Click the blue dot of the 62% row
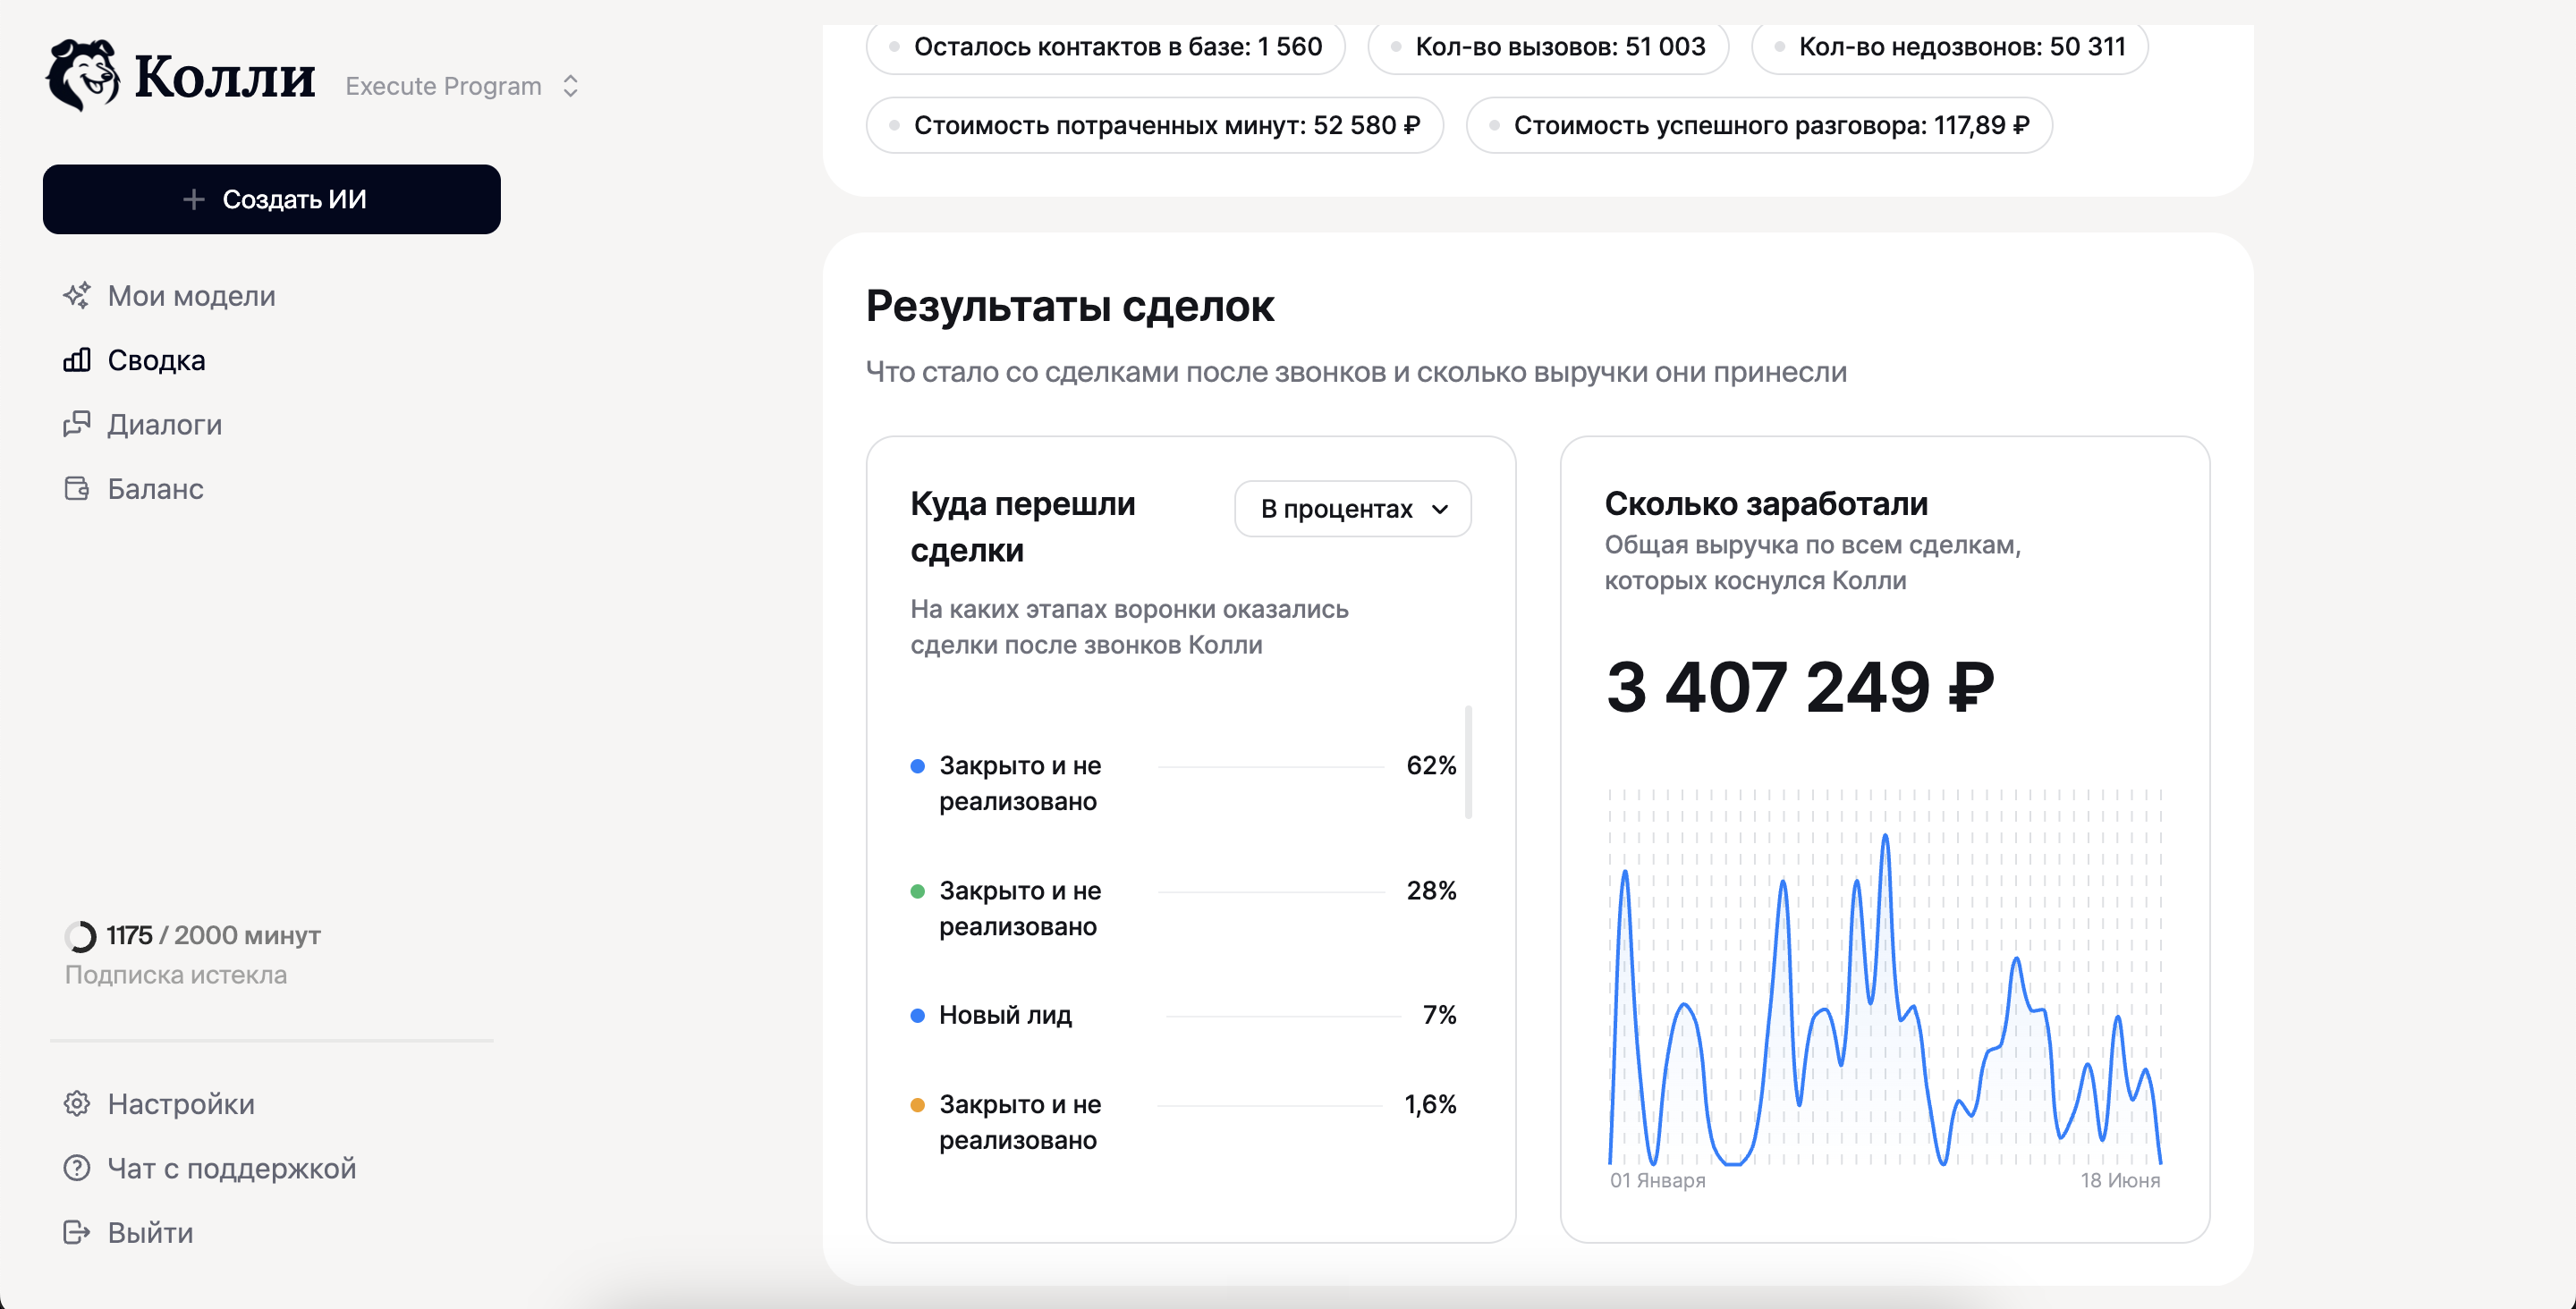Screen dimensions: 2576x1309 pyautogui.click(x=917, y=767)
